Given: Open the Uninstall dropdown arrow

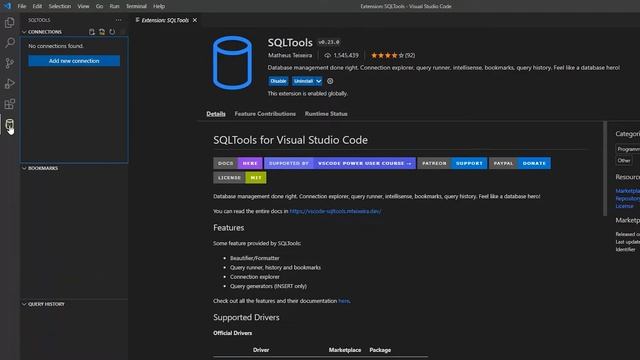Looking at the screenshot, I should coord(318,81).
